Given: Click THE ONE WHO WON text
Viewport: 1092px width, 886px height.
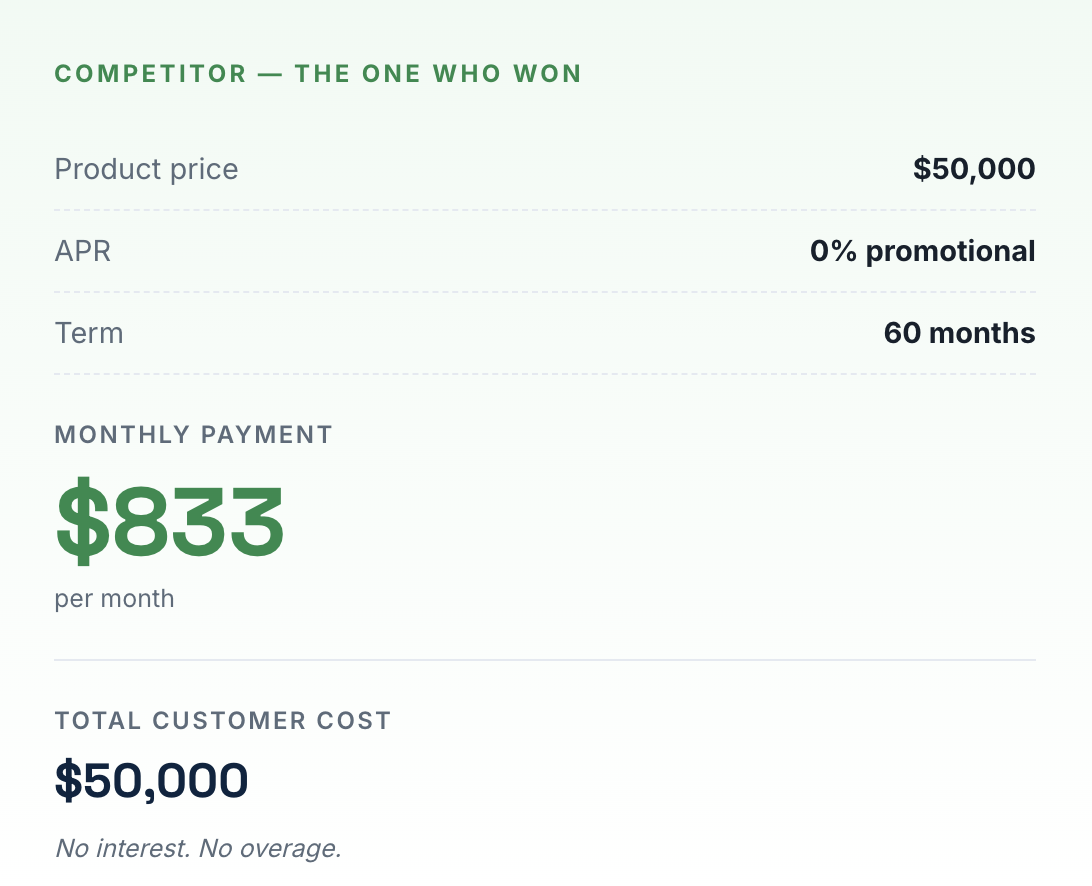Looking at the screenshot, I should coord(438,74).
